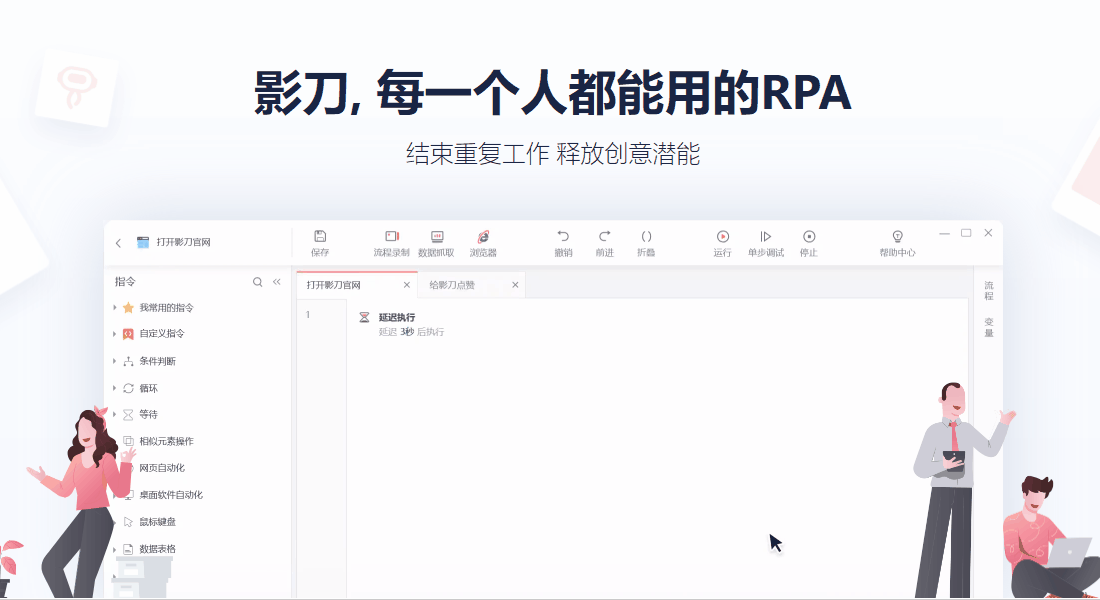Click the branch icon of 条件判断

pyautogui.click(x=128, y=361)
